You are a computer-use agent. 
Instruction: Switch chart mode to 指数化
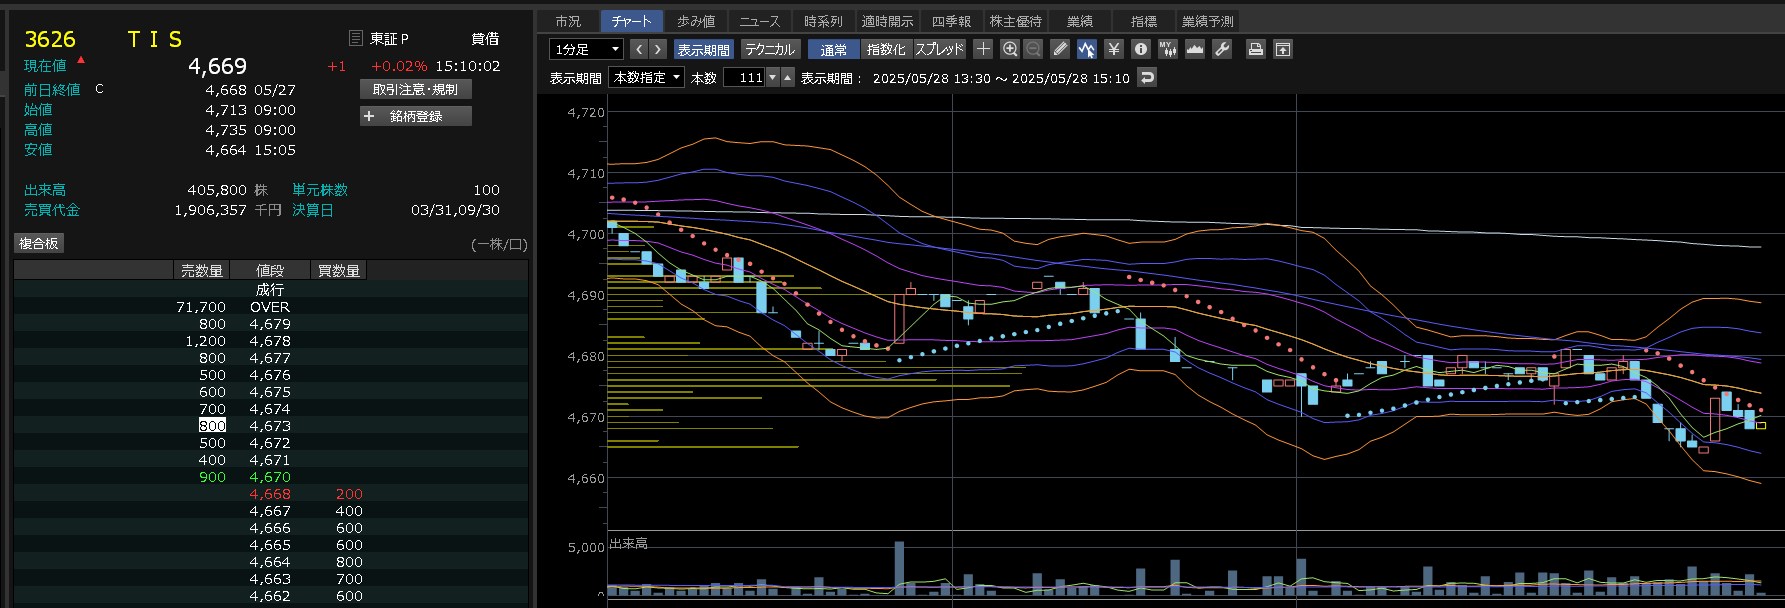point(885,49)
